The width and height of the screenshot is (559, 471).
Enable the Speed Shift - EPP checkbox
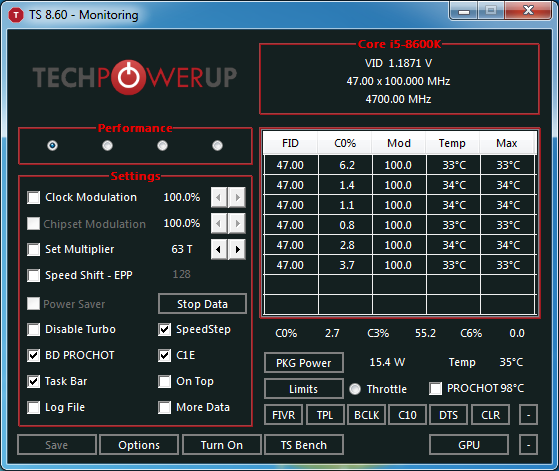34,275
